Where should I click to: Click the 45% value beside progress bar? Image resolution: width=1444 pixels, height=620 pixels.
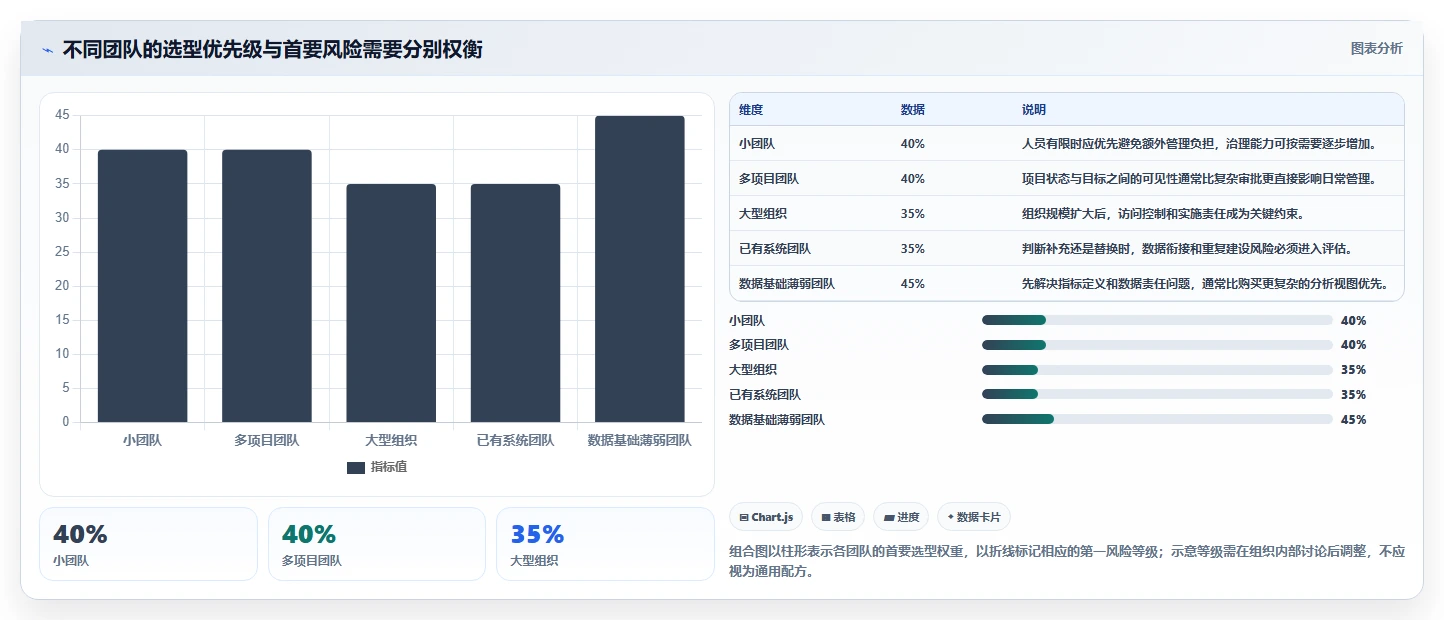pos(1353,420)
